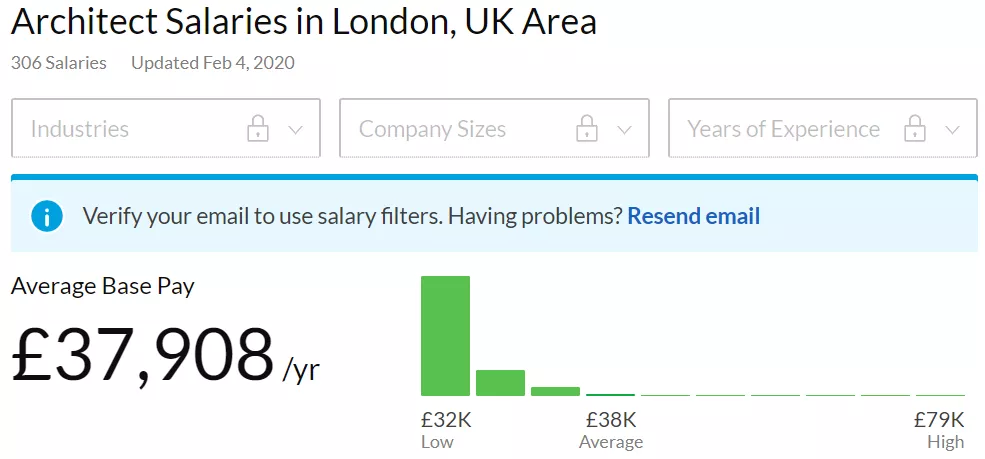
Task: Click the 306 Salaries count text
Action: tap(59, 63)
